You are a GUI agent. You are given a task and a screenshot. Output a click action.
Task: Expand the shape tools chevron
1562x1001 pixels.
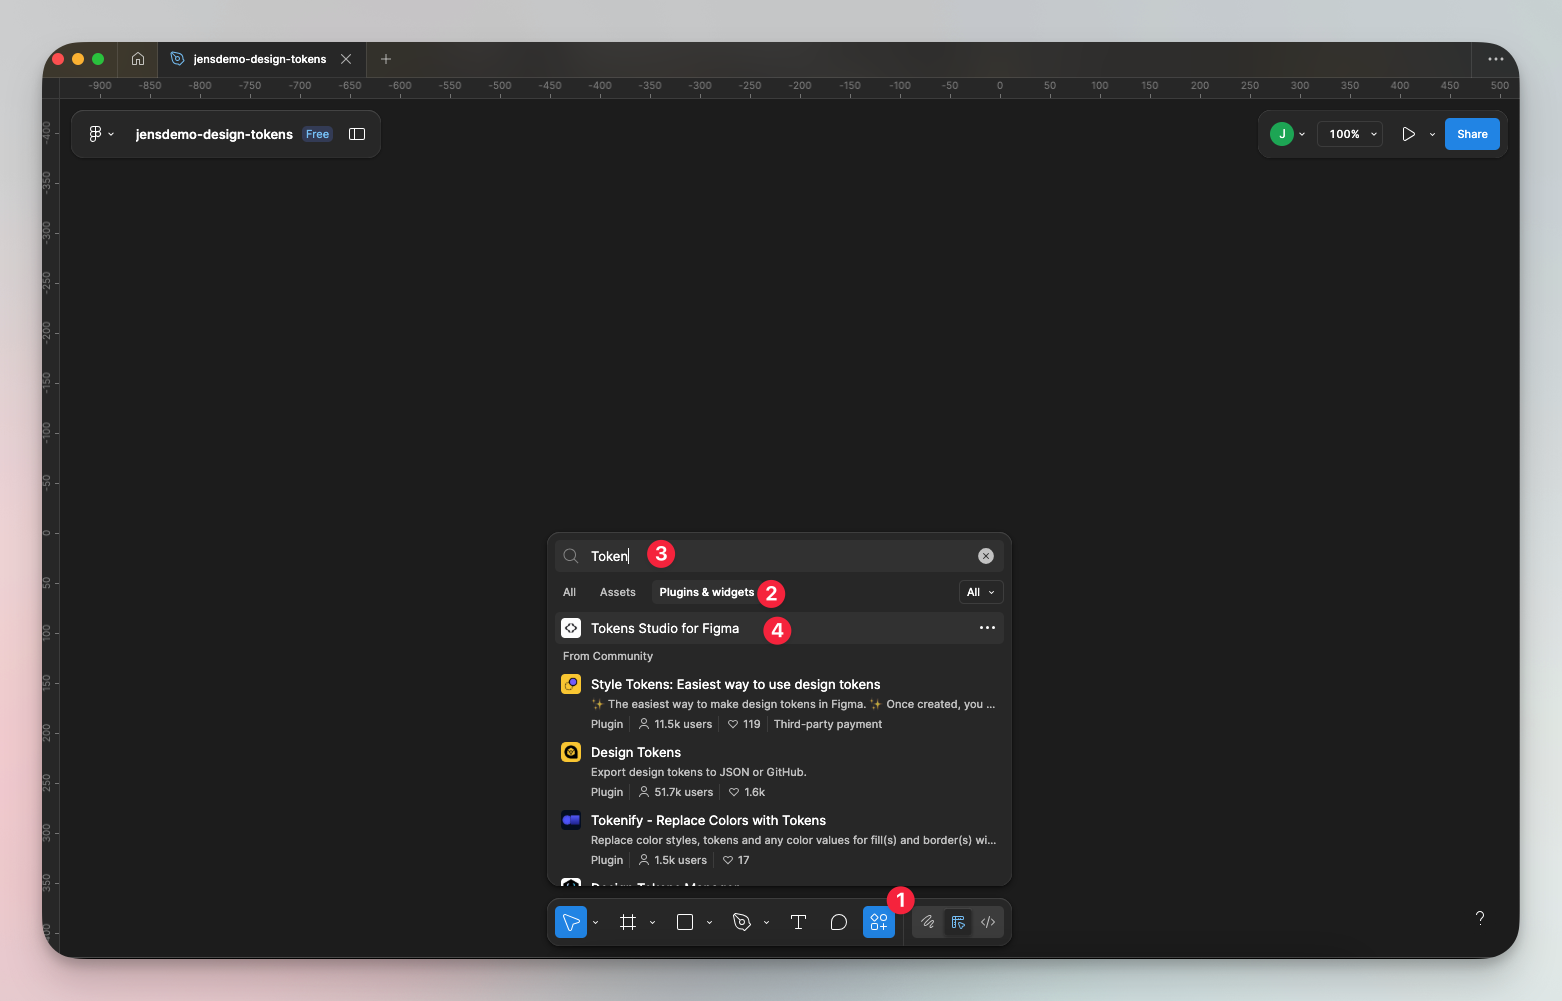tap(709, 922)
